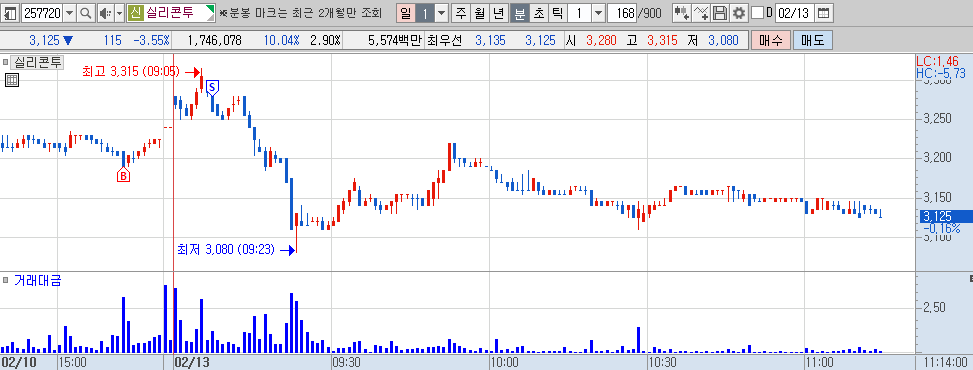Toggle the small square beside 실리콘투 chart label
Image resolution: width=973 pixels, height=370 pixels.
coord(6,62)
